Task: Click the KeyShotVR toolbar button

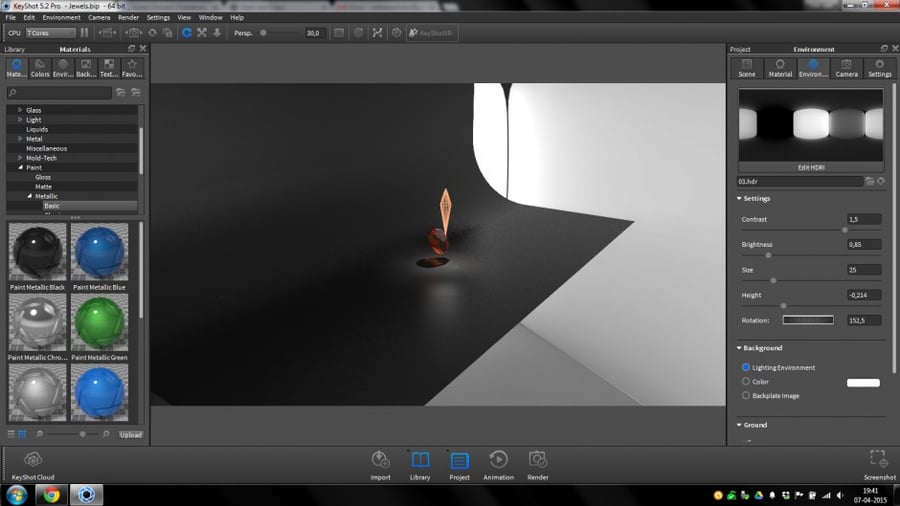Action: [430, 33]
